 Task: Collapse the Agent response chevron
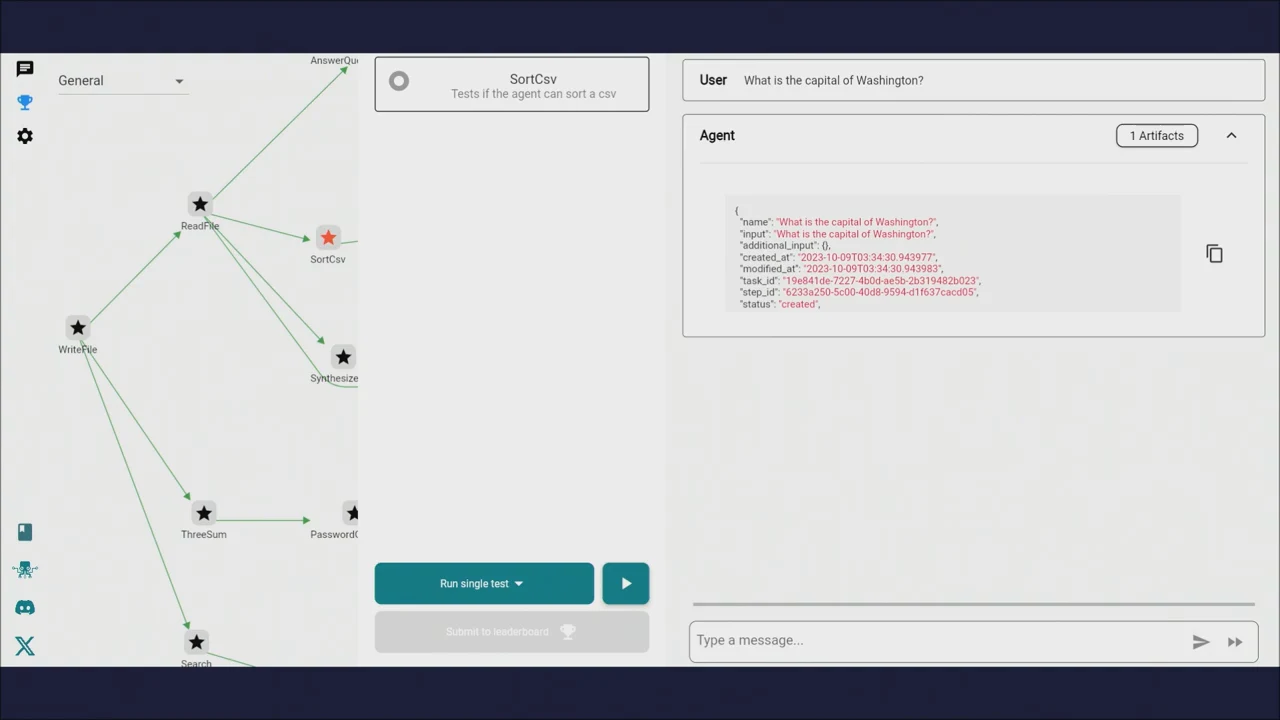pyautogui.click(x=1231, y=136)
